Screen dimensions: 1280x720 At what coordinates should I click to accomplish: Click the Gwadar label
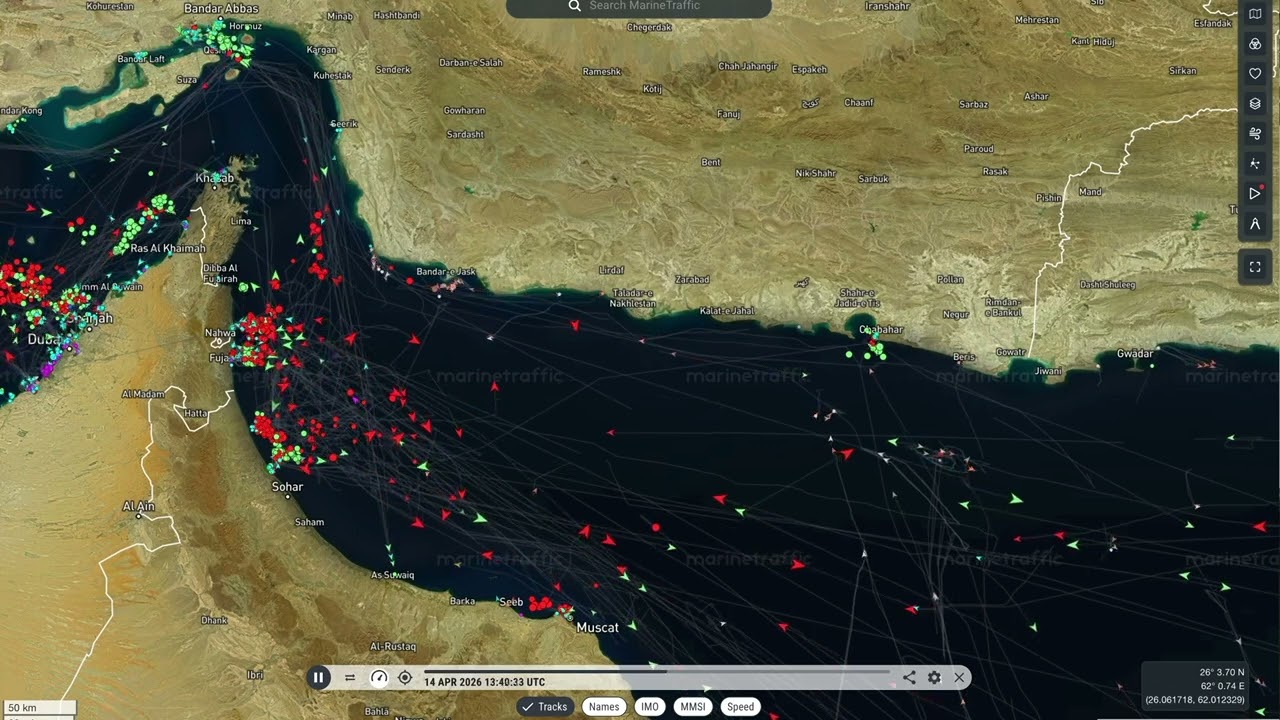(x=1135, y=354)
